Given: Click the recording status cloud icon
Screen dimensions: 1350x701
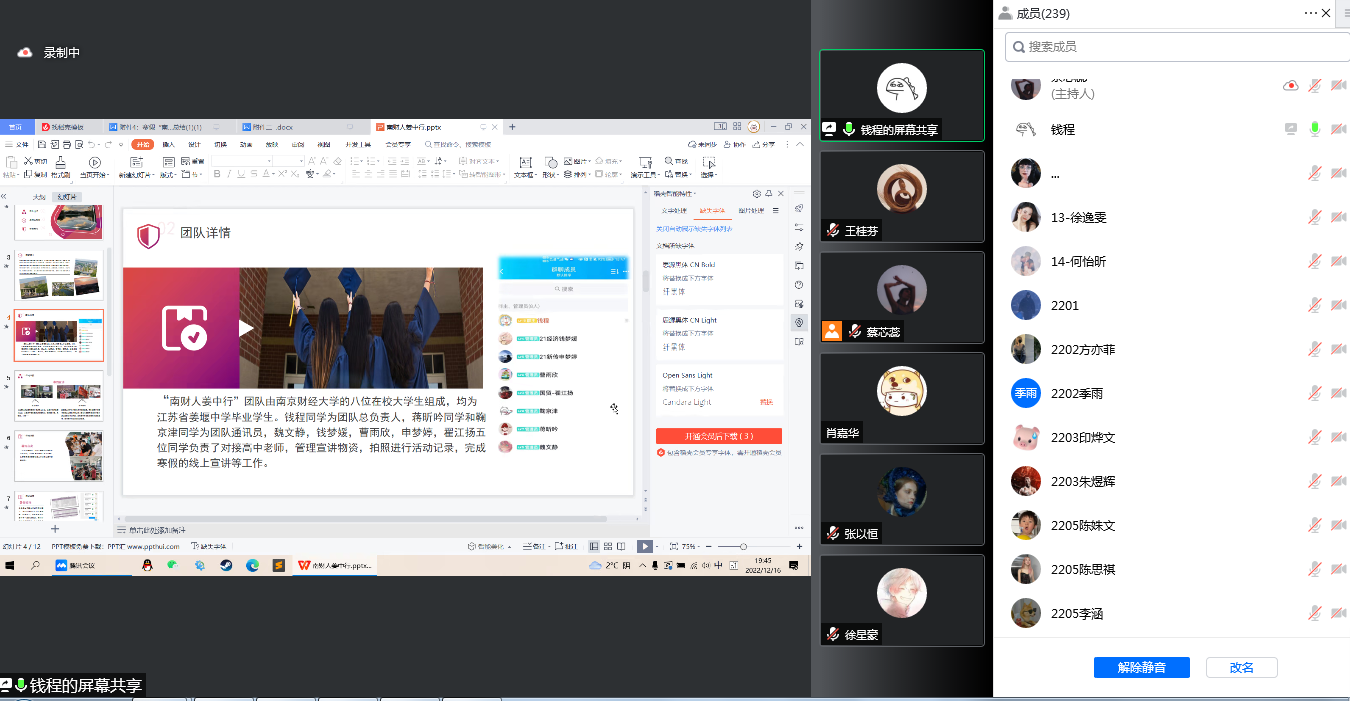Looking at the screenshot, I should pos(25,53).
